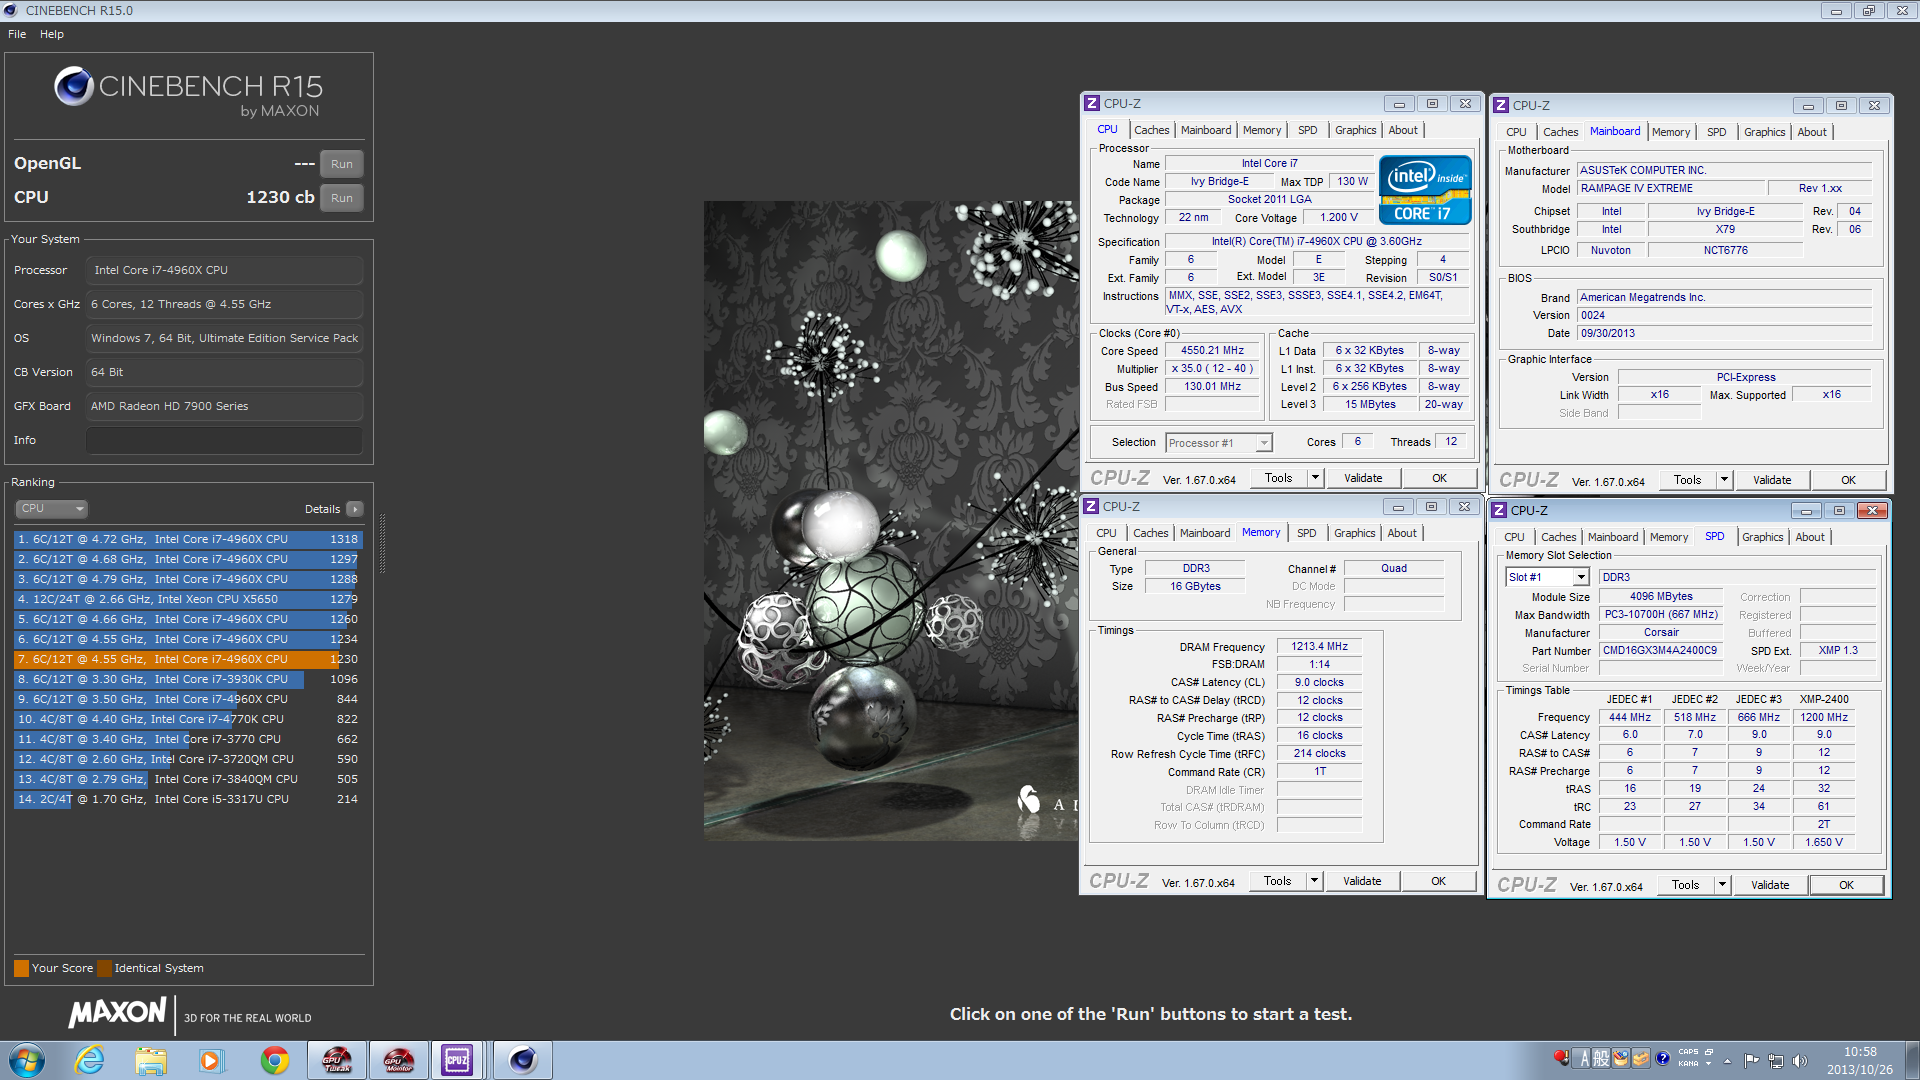
Task: Click the GPU Tweak taskbar icon
Action: click(x=337, y=1060)
